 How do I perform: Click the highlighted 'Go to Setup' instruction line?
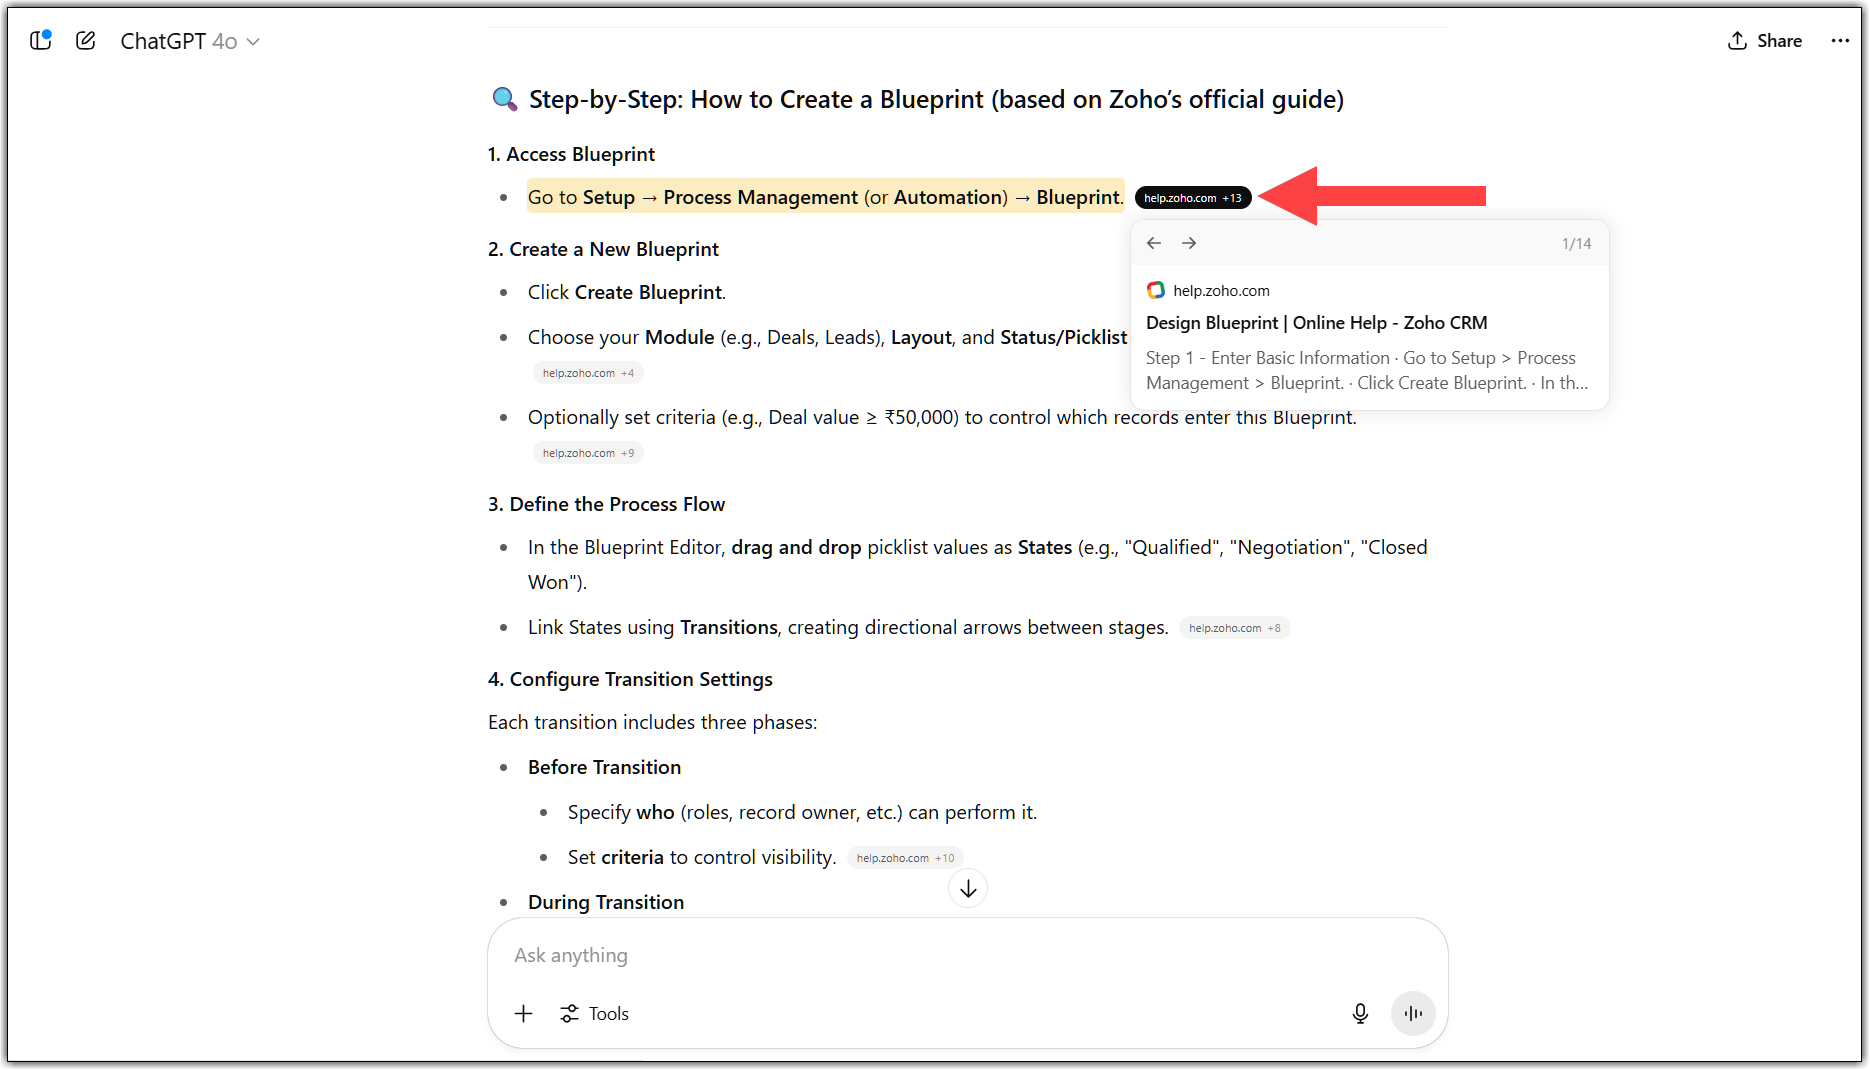click(825, 197)
